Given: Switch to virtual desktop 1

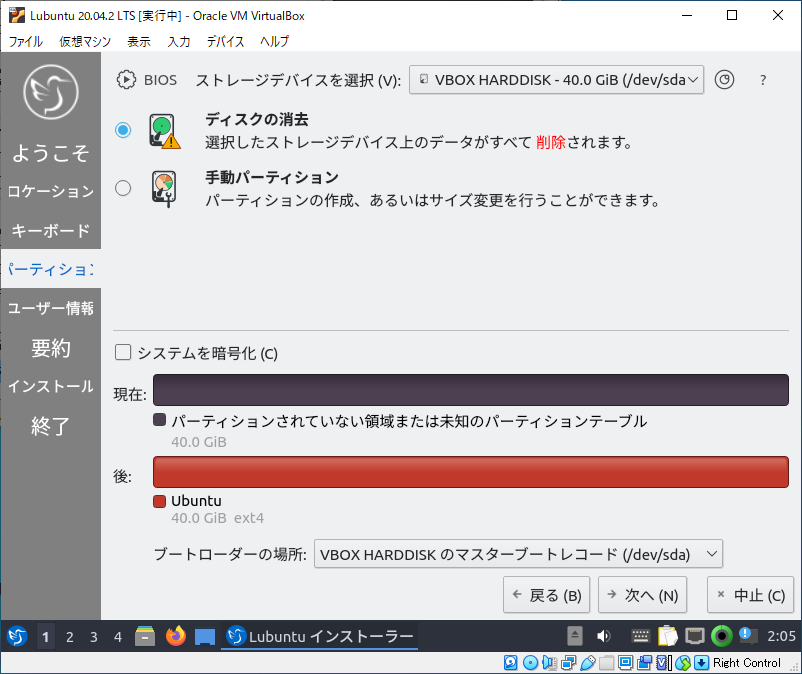Looking at the screenshot, I should pyautogui.click(x=46, y=637).
